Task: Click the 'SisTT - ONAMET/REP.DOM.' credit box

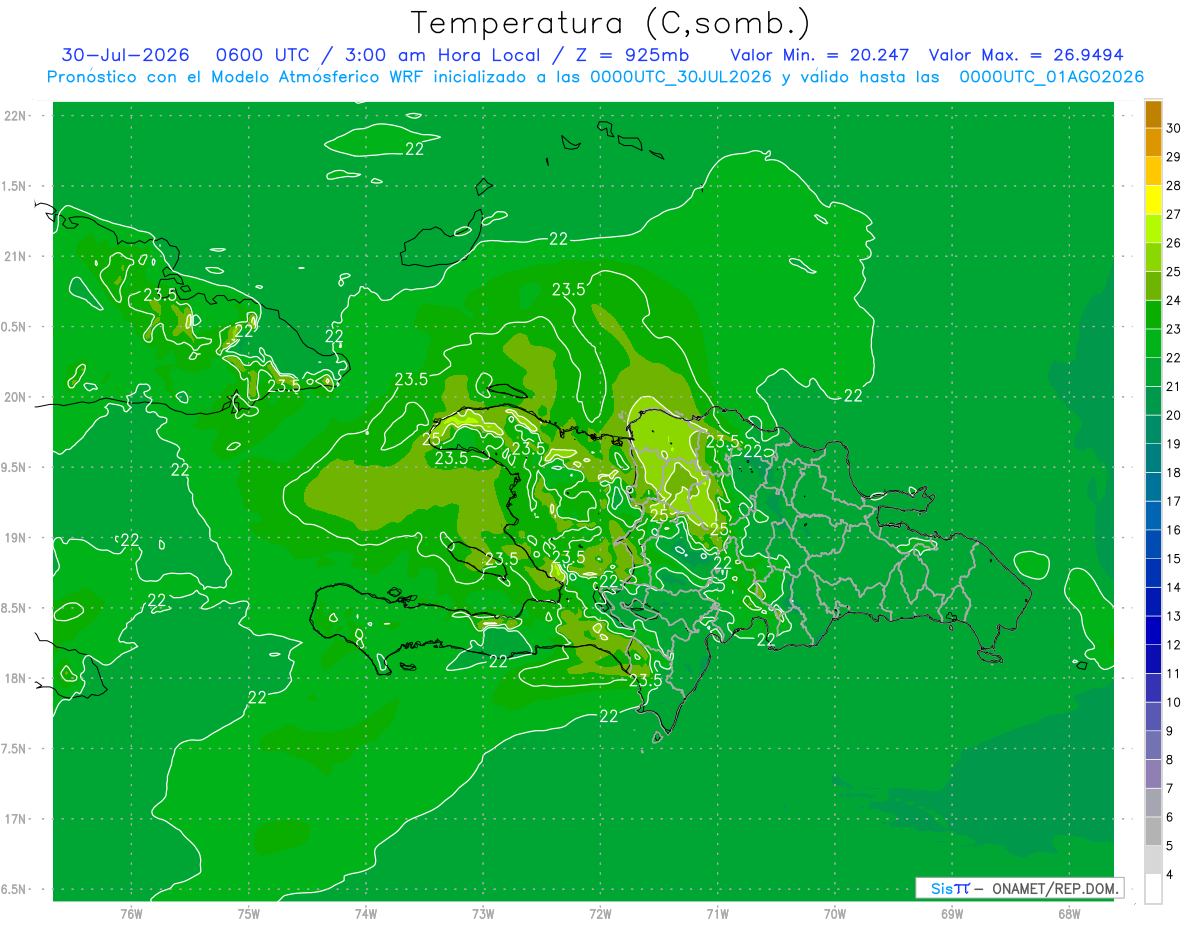Action: click(1019, 888)
